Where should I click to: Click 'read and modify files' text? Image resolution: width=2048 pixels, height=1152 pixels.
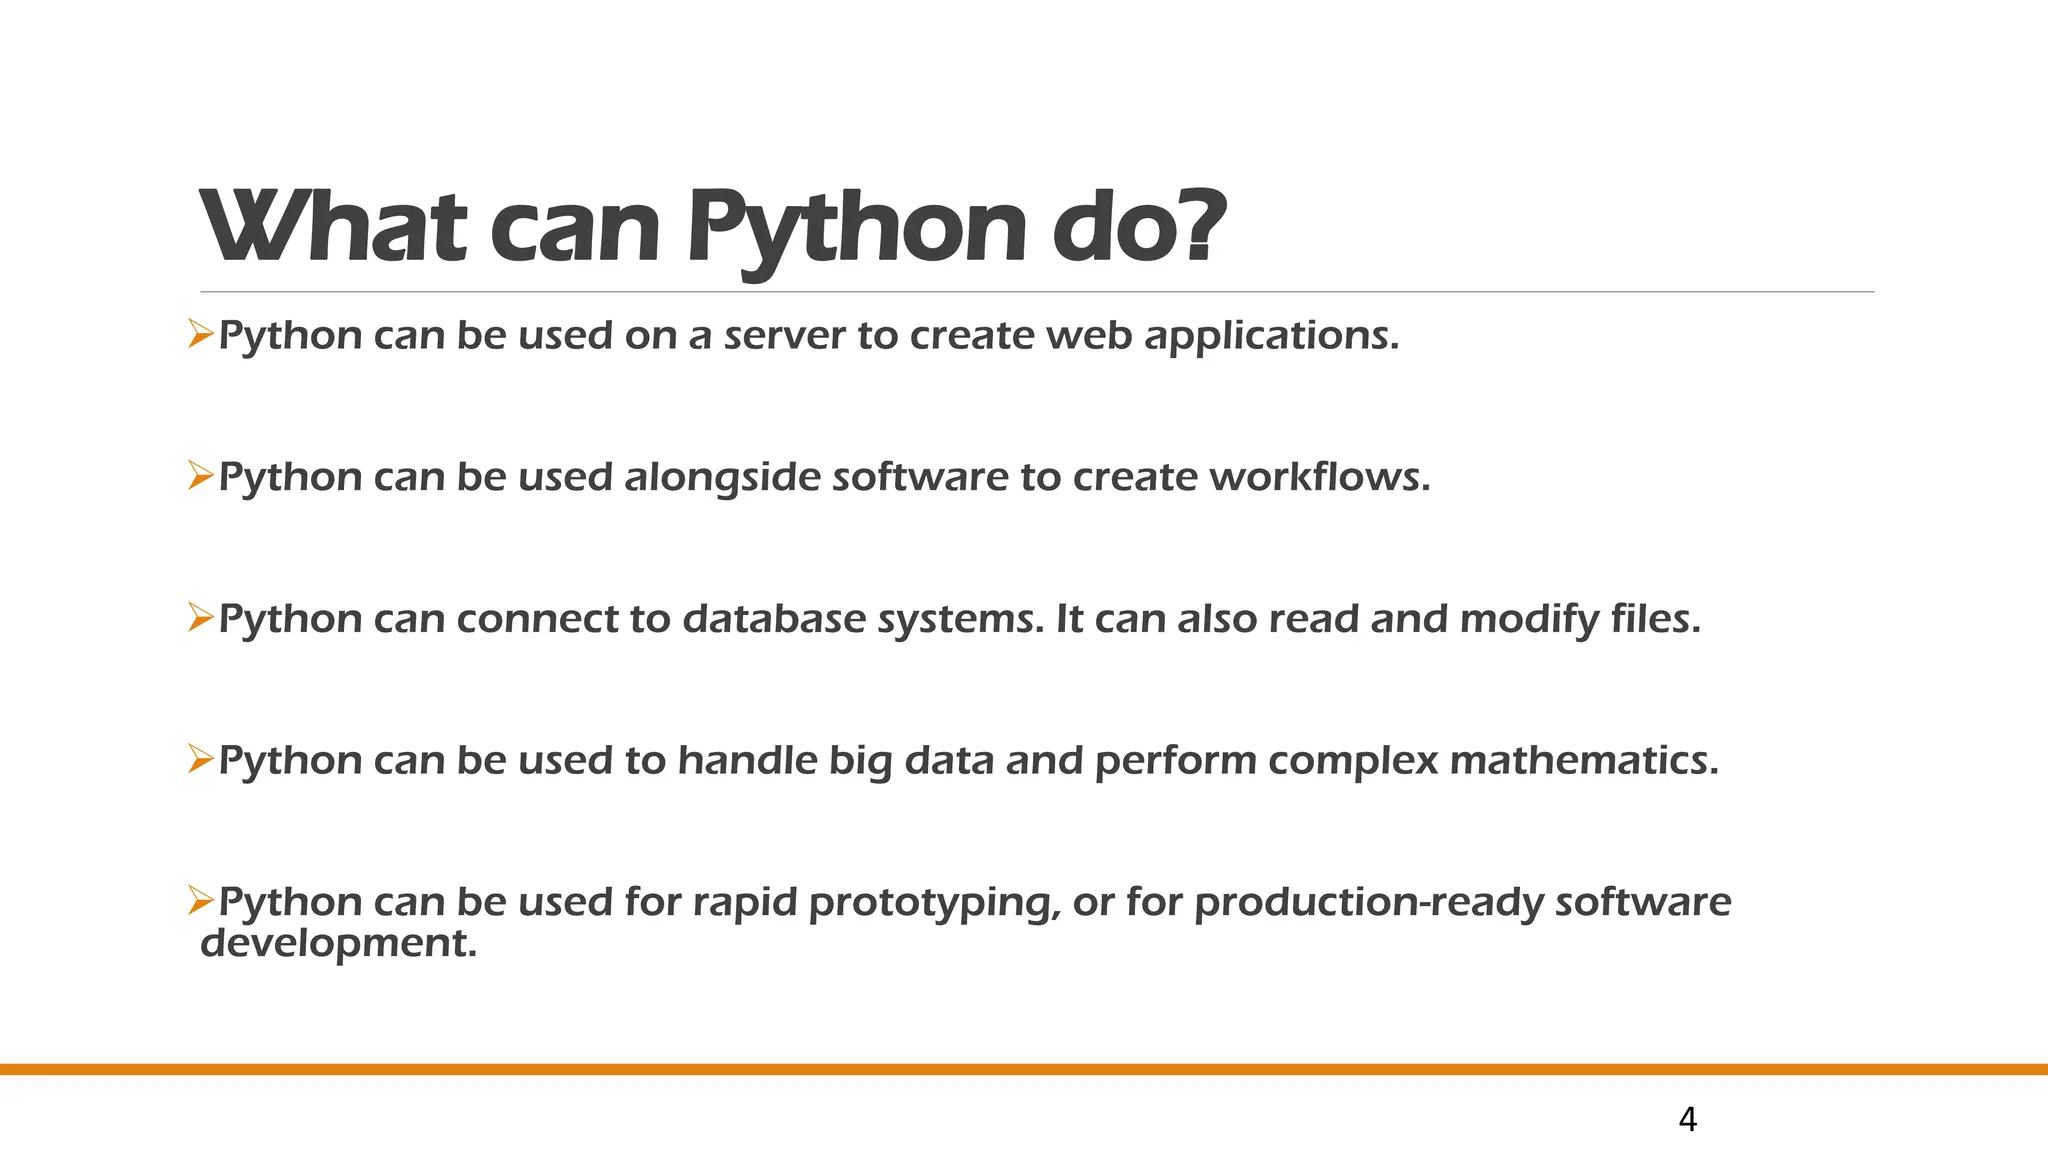click(x=1484, y=621)
